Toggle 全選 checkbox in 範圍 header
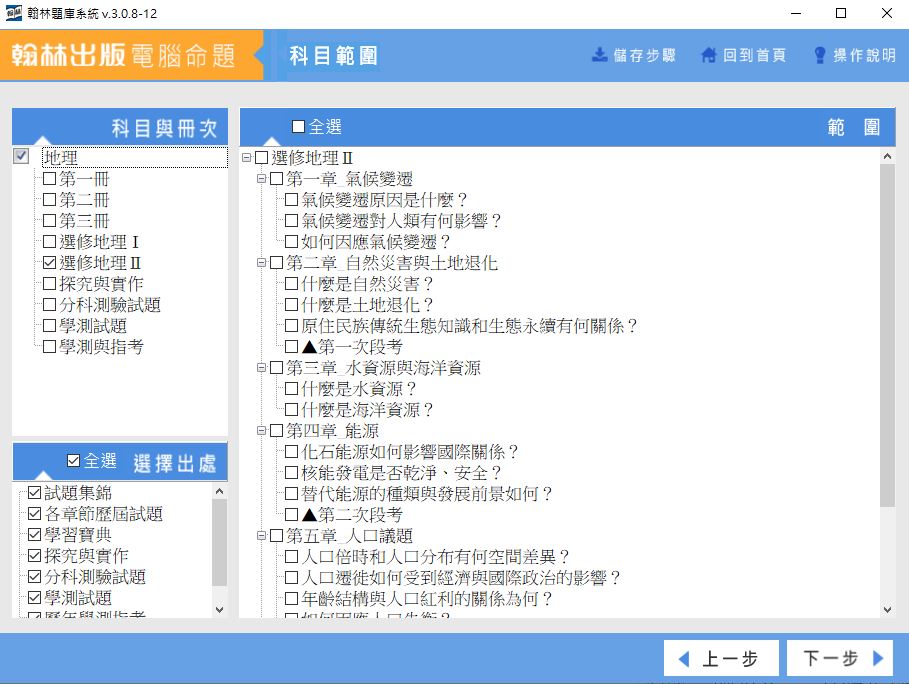 299,126
